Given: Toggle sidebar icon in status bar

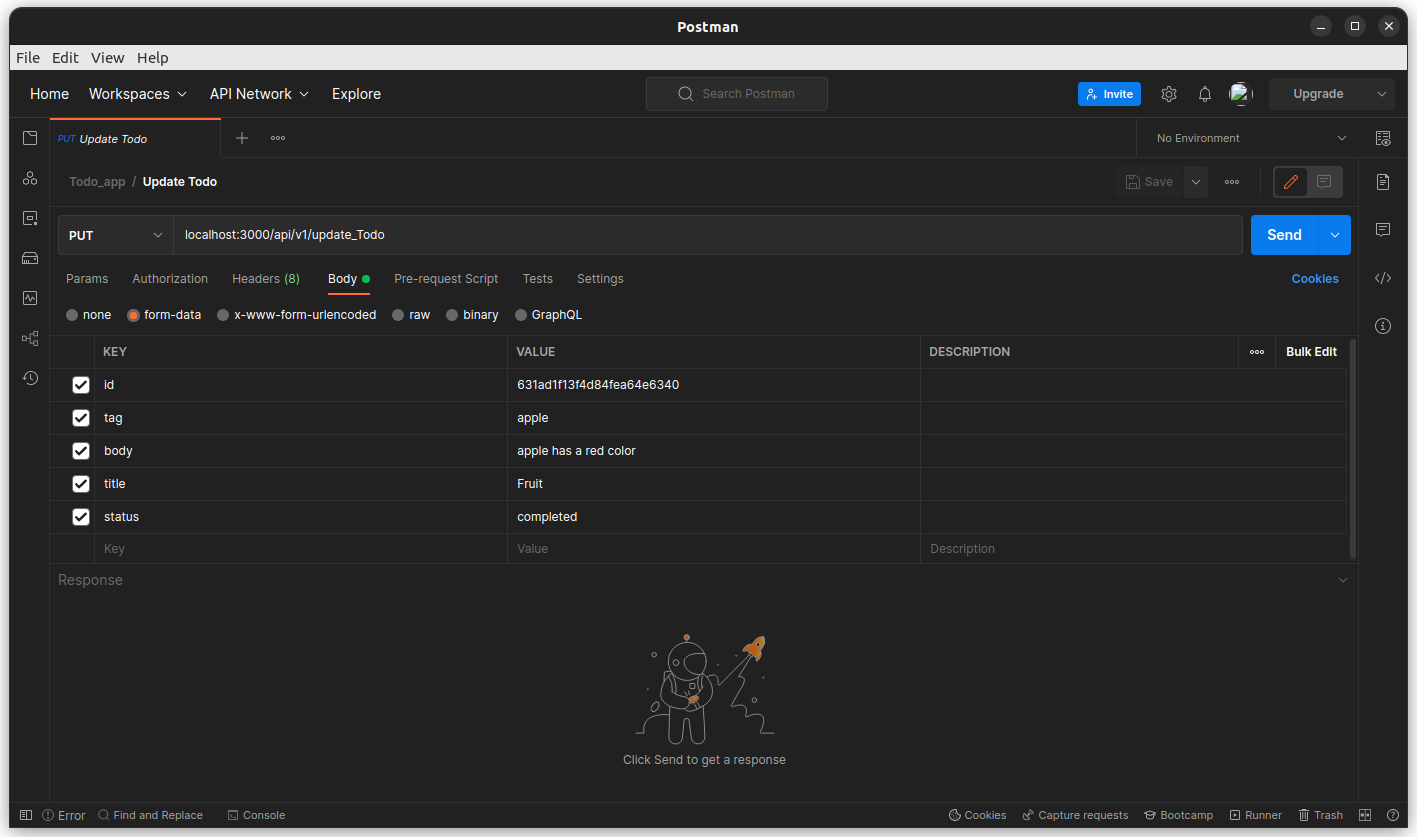Looking at the screenshot, I should pyautogui.click(x=26, y=815).
